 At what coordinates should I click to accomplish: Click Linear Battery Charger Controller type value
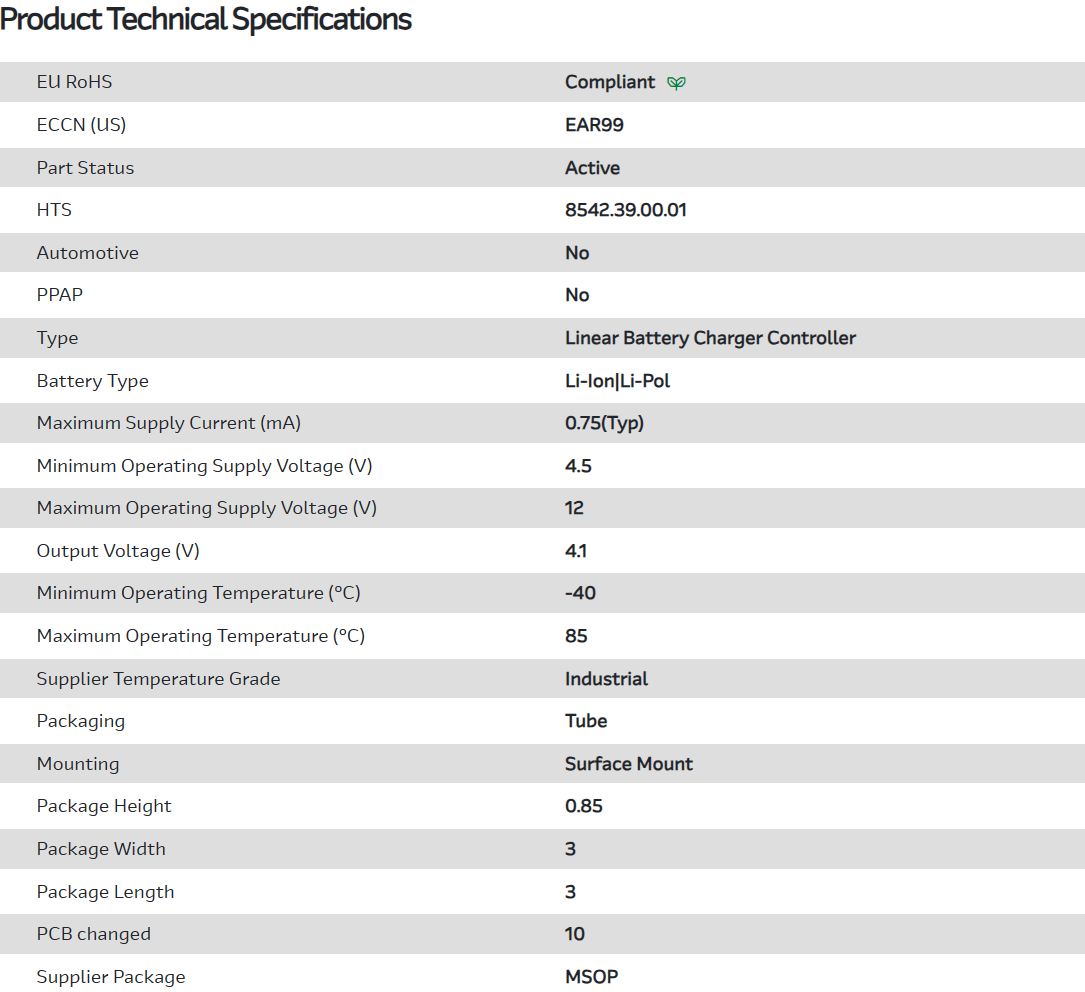(710, 338)
